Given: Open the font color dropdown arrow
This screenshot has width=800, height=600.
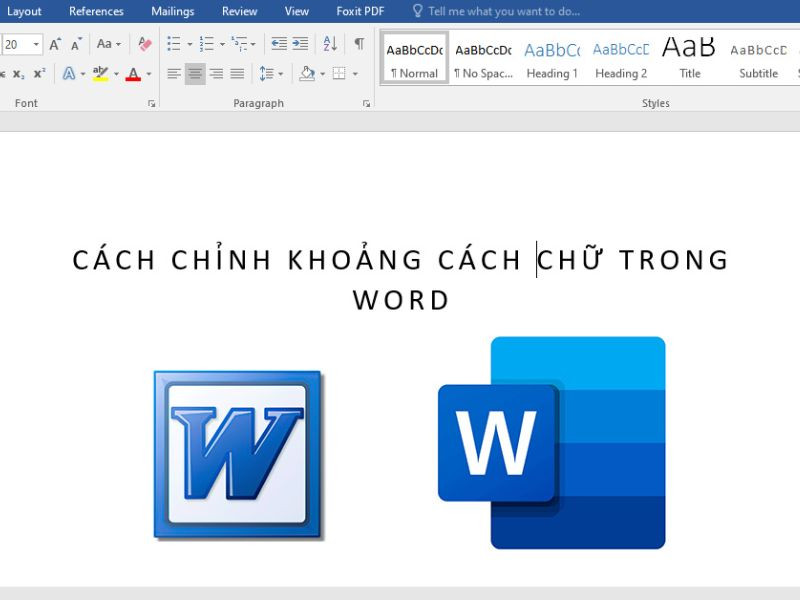Looking at the screenshot, I should click(149, 74).
